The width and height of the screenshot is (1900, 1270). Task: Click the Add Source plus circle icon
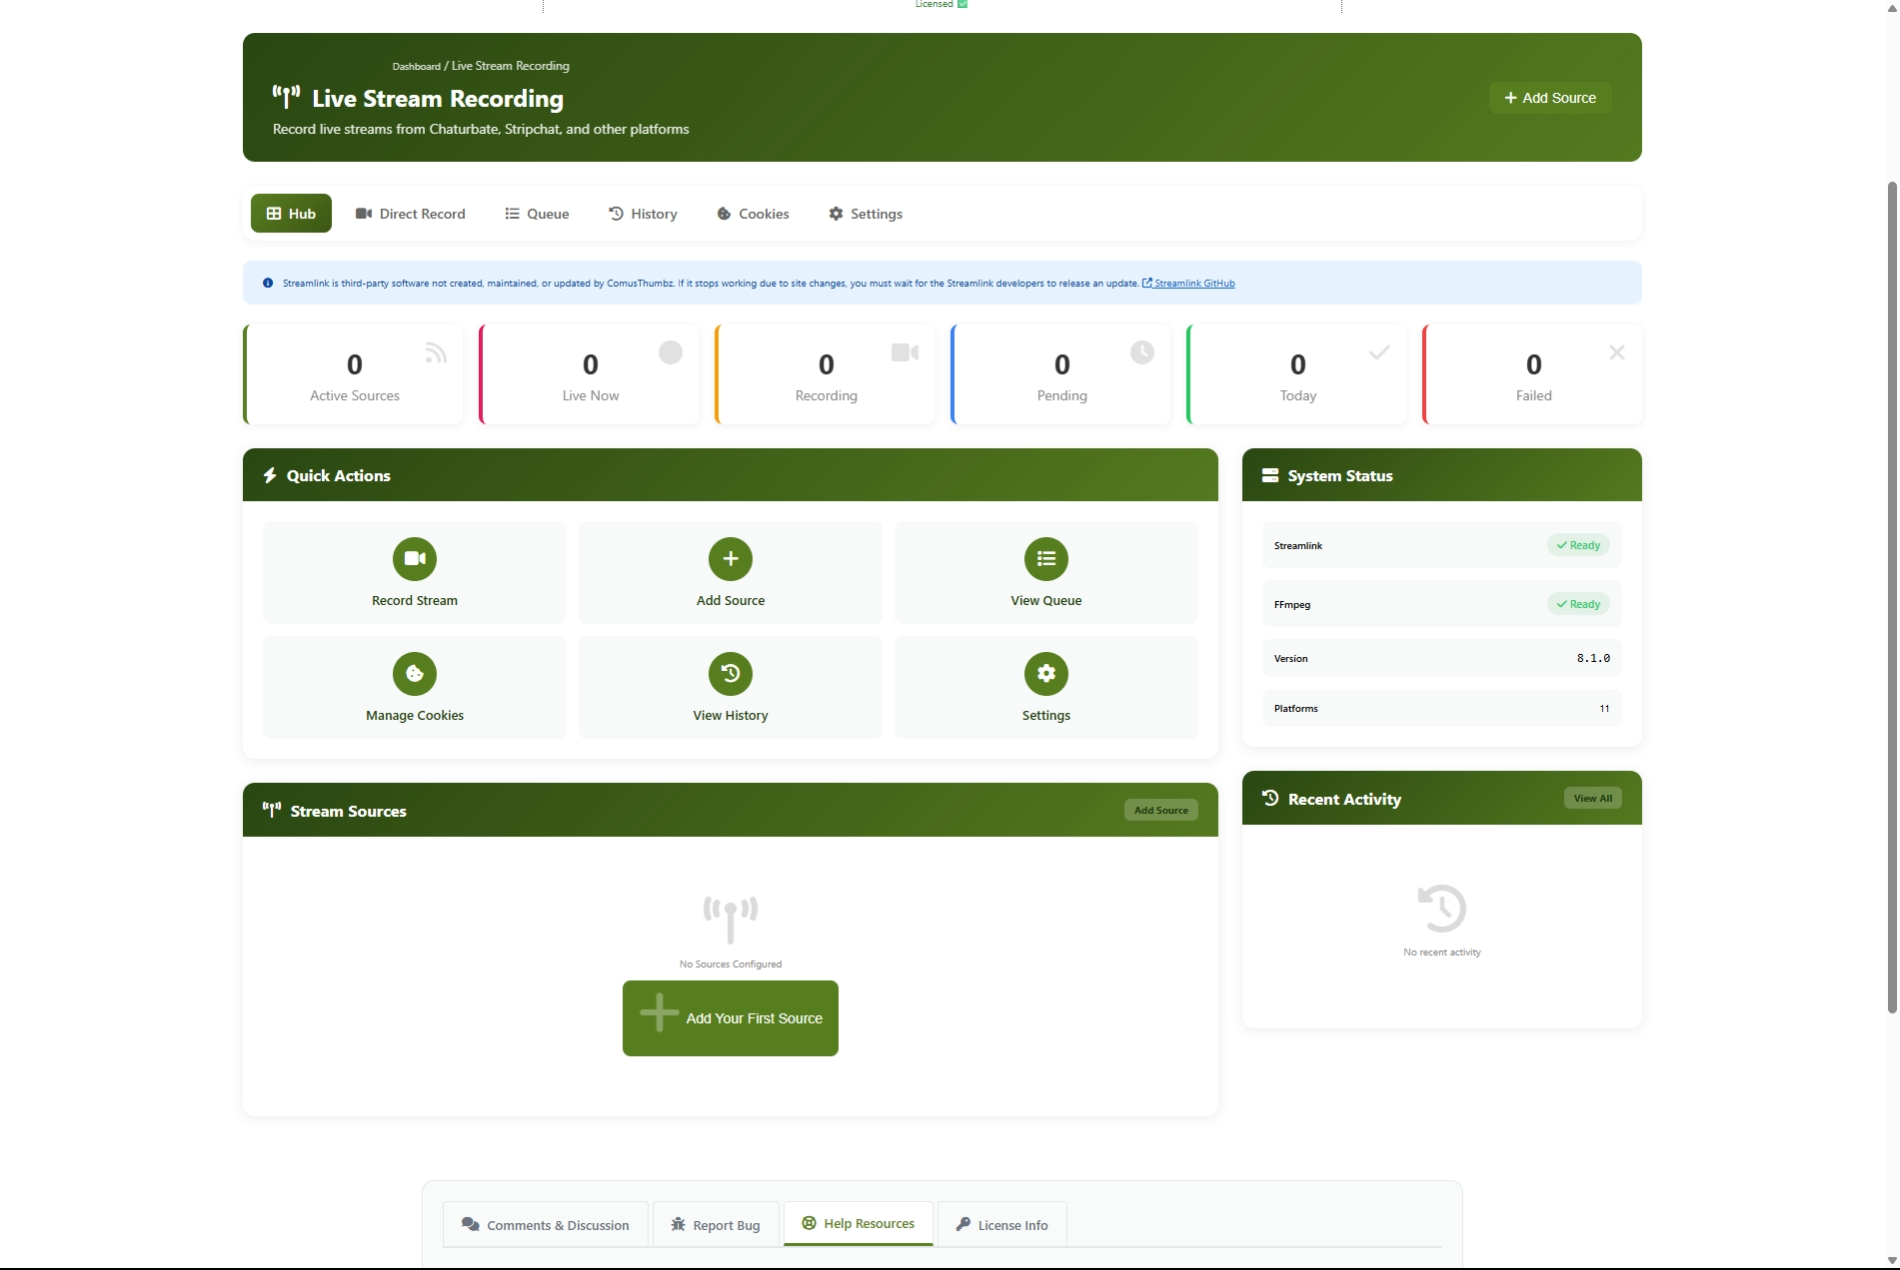tap(730, 559)
